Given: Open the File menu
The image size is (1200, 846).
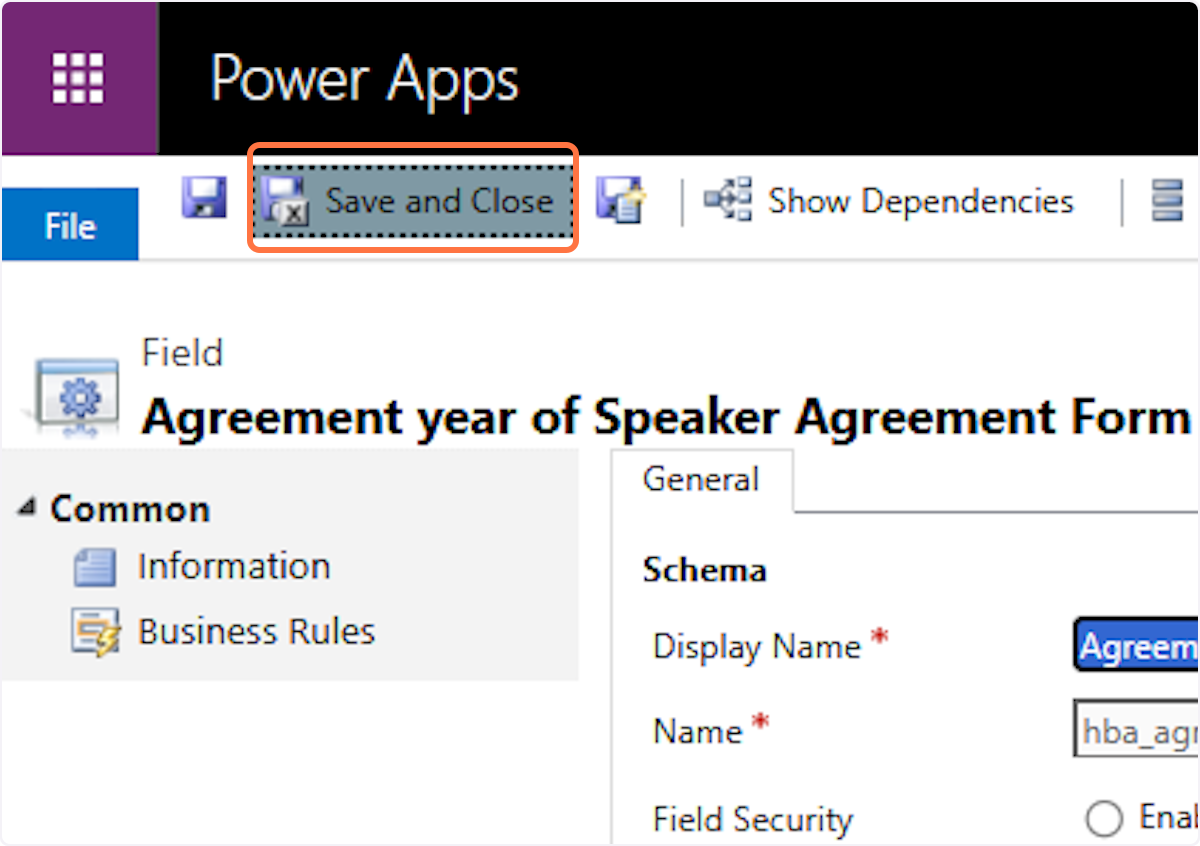Looking at the screenshot, I should (x=70, y=226).
